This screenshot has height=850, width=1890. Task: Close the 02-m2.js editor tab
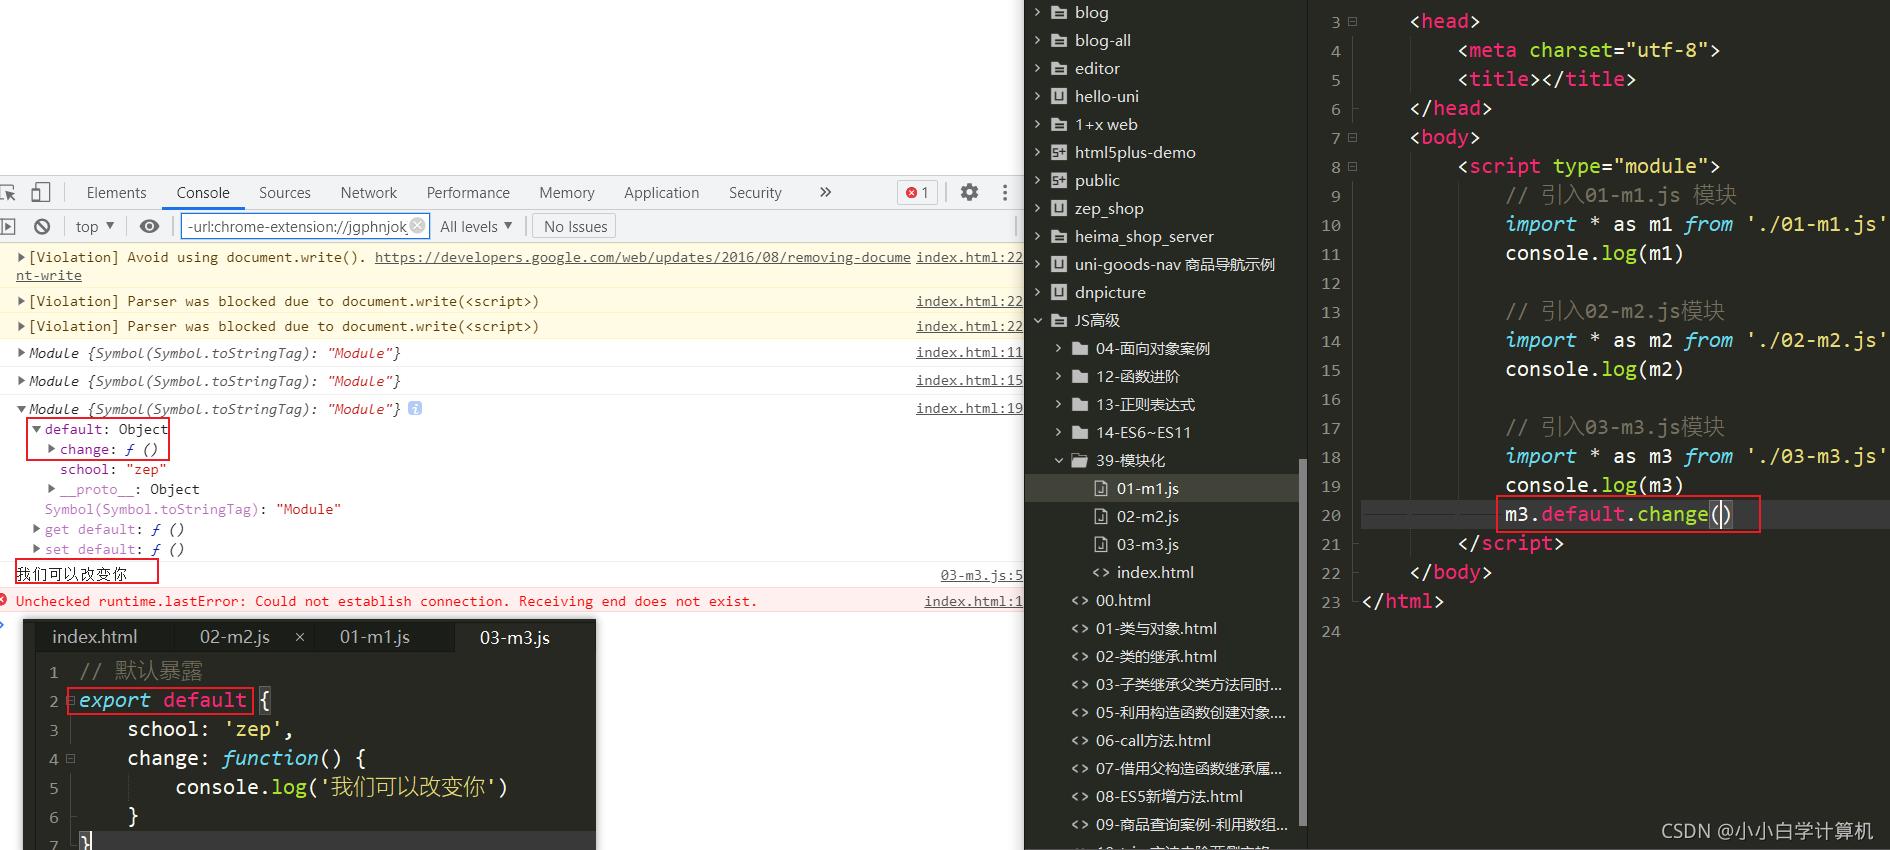point(299,637)
